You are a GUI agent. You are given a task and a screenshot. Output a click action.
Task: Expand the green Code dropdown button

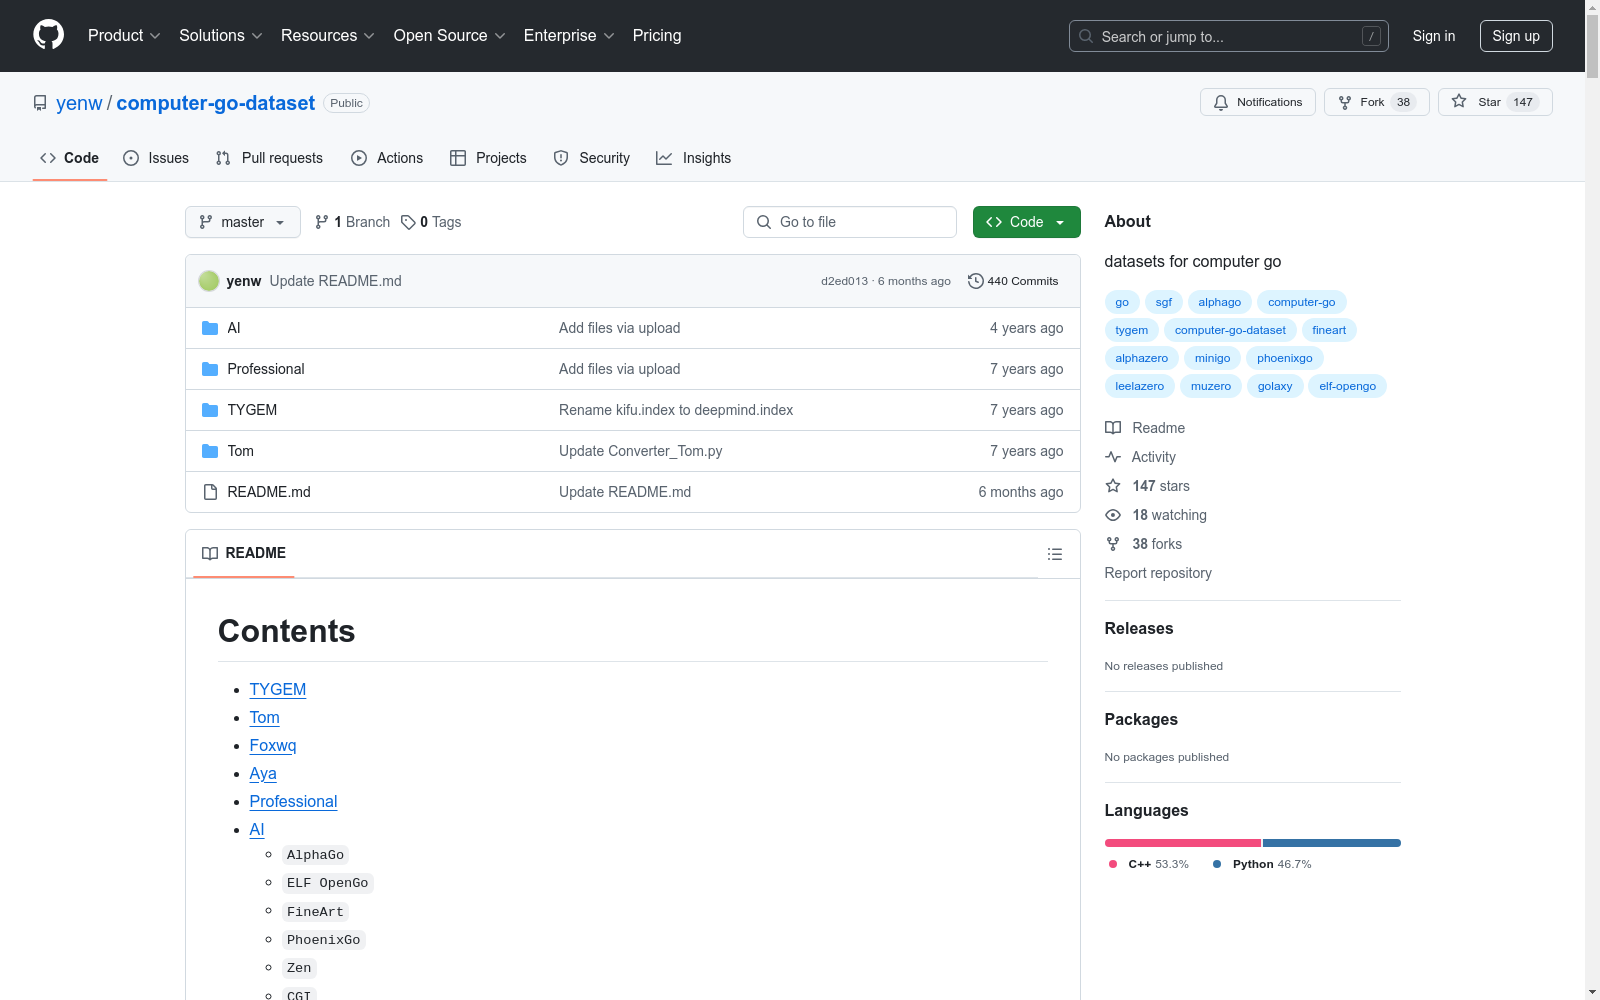click(x=1026, y=222)
